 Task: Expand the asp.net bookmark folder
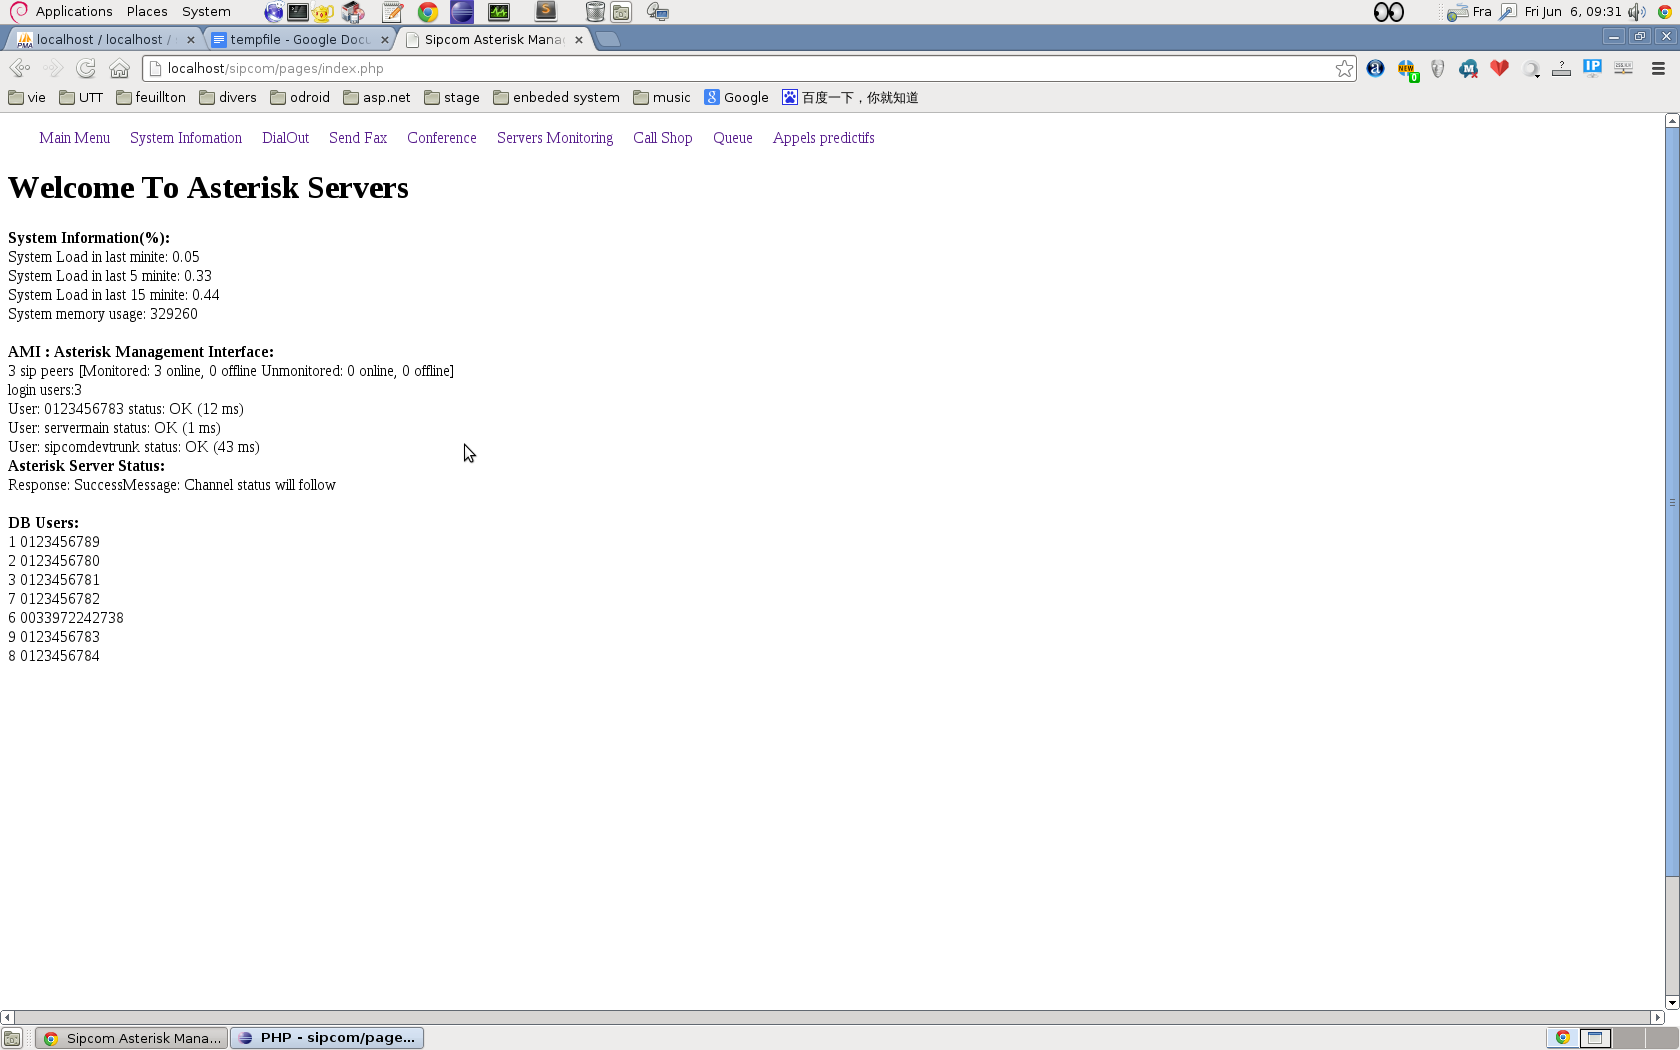click(376, 97)
